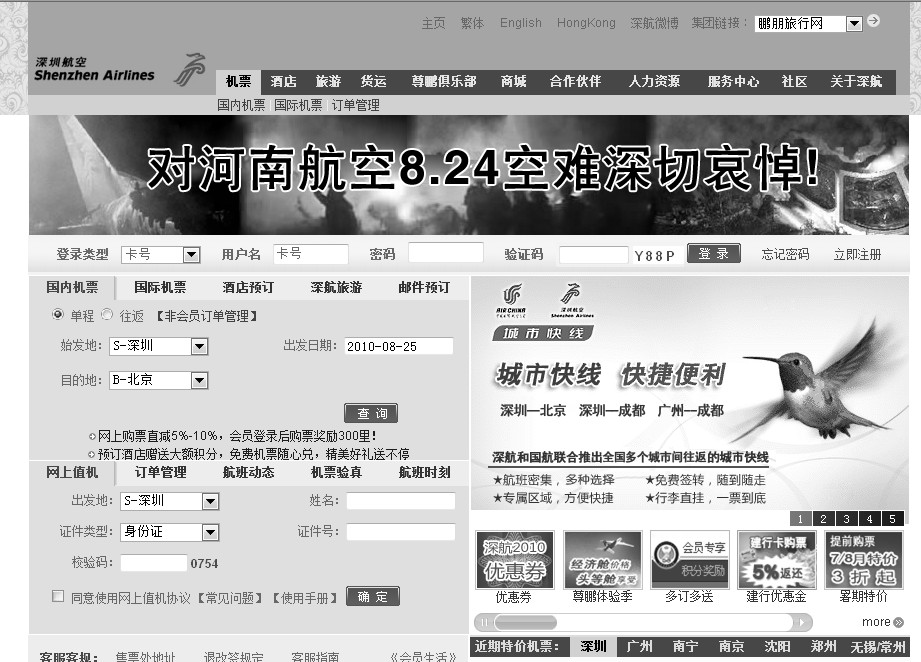Viewport: 921px width, 662px height.
Task: Open the English language link
Action: click(x=521, y=23)
